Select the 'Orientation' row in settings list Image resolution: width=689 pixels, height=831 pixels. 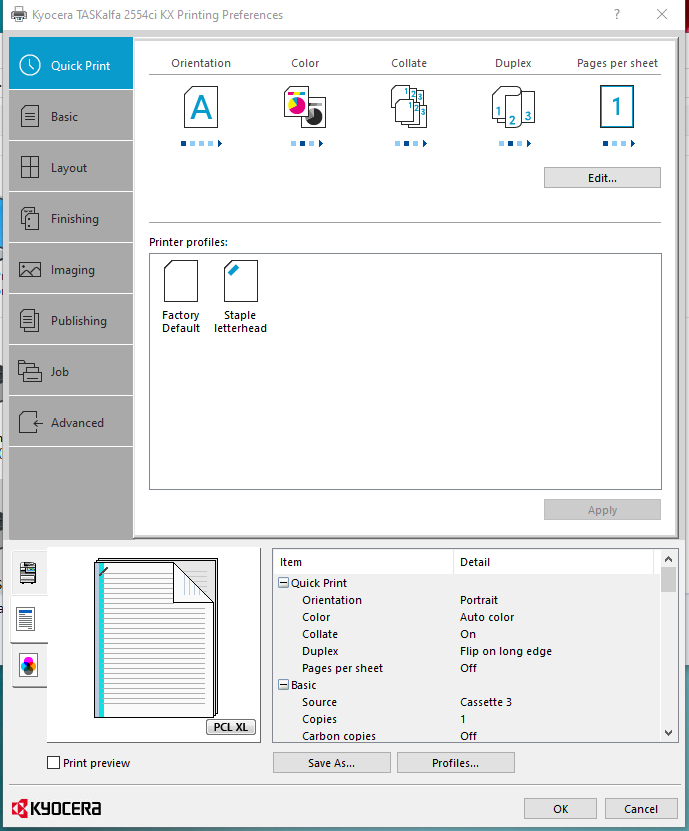pos(467,600)
